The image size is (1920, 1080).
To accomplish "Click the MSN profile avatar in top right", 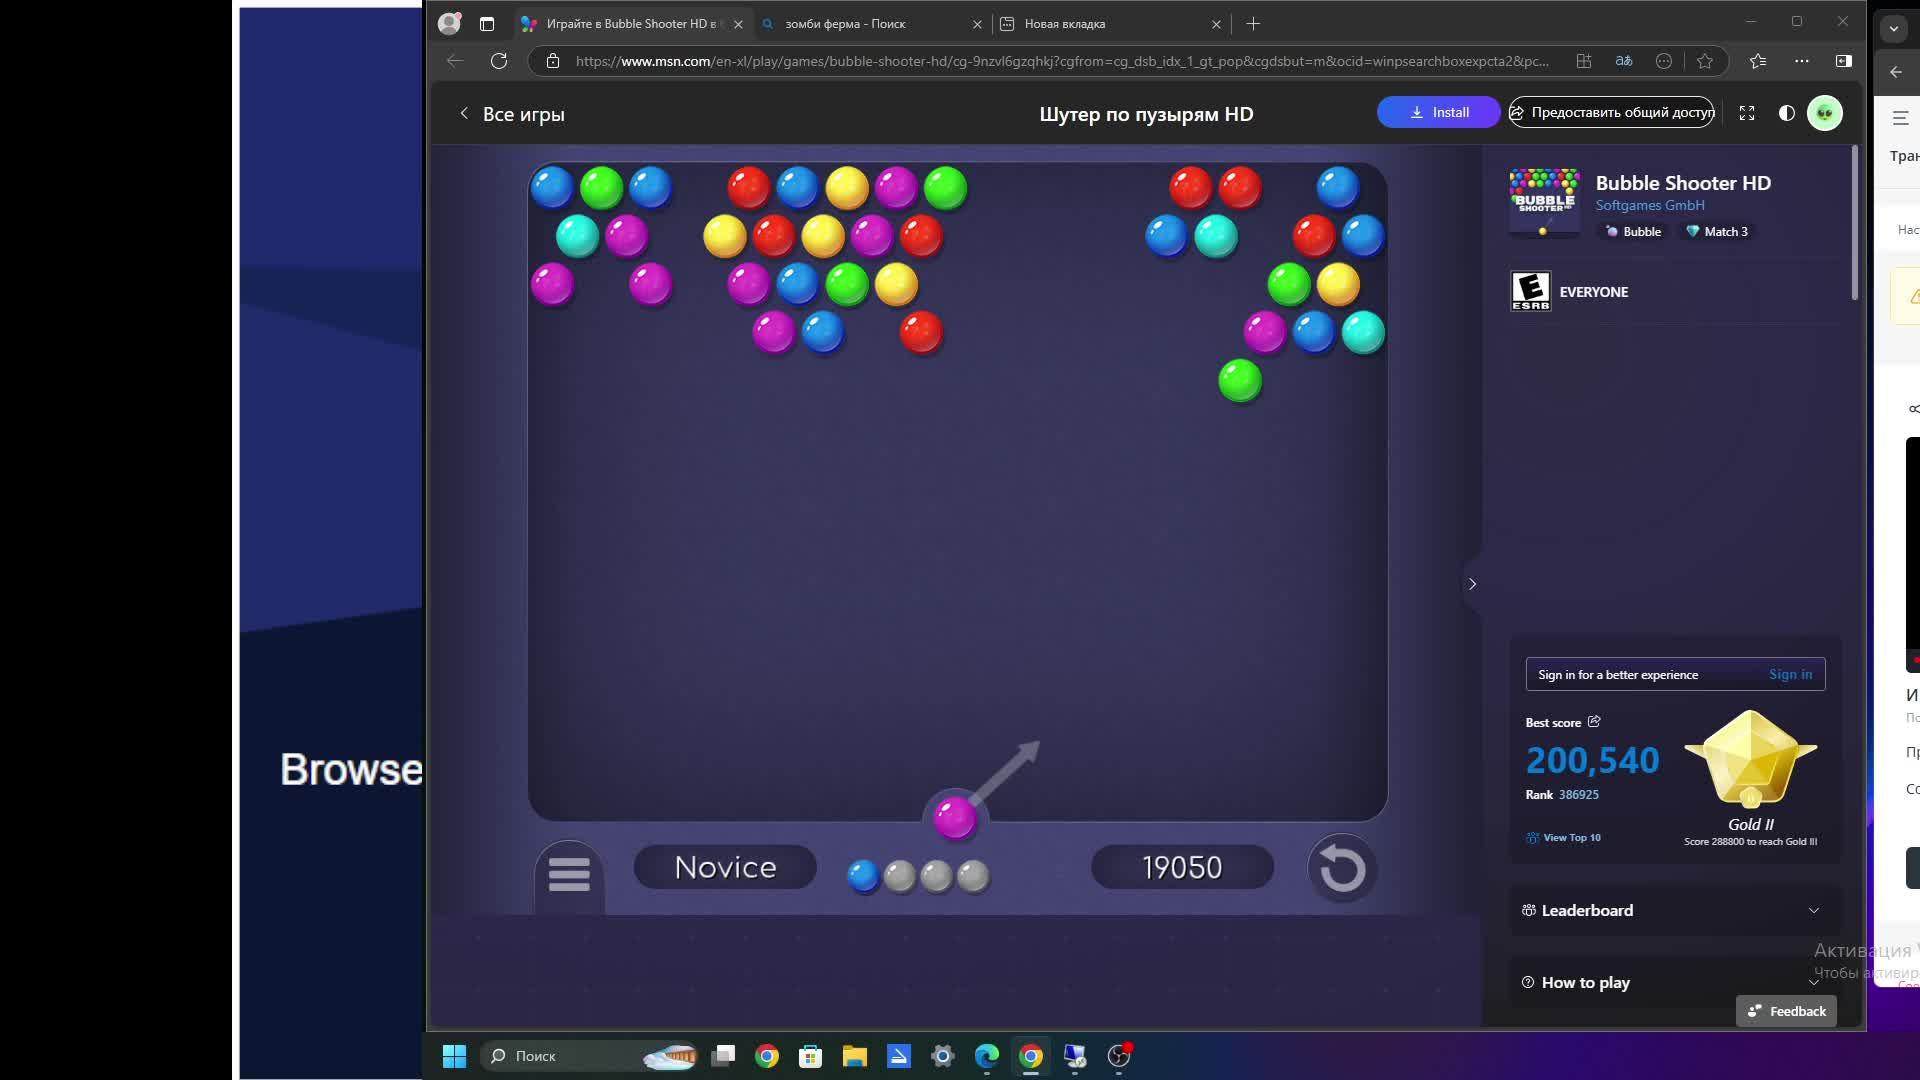I will 1826,113.
